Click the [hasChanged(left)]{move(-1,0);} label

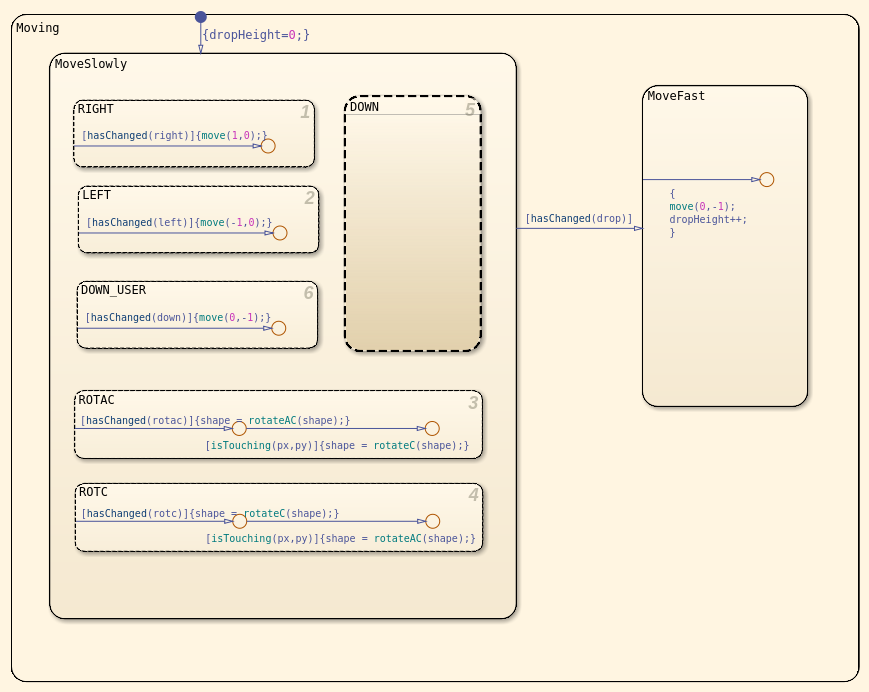click(x=180, y=222)
